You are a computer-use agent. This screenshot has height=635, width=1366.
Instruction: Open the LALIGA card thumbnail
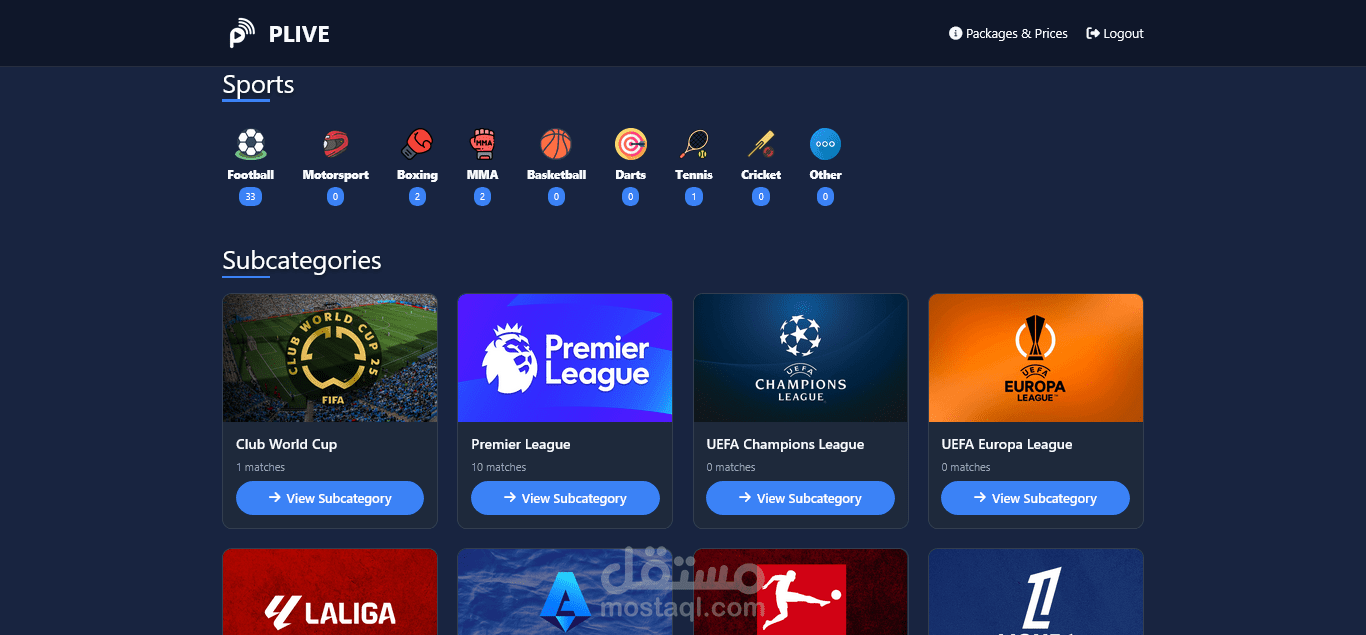(330, 592)
